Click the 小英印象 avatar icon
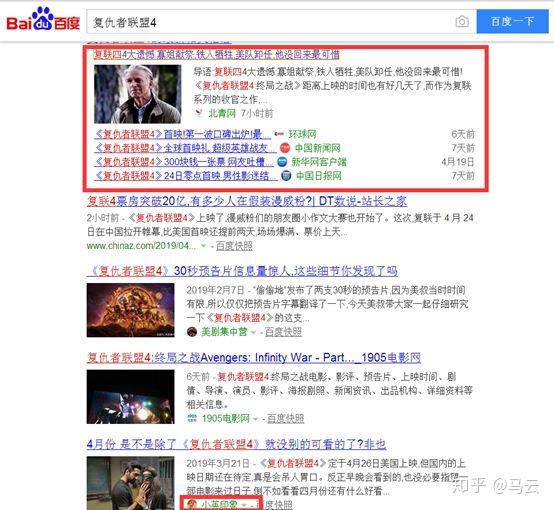Screen dimensions: 554x510 192,504
